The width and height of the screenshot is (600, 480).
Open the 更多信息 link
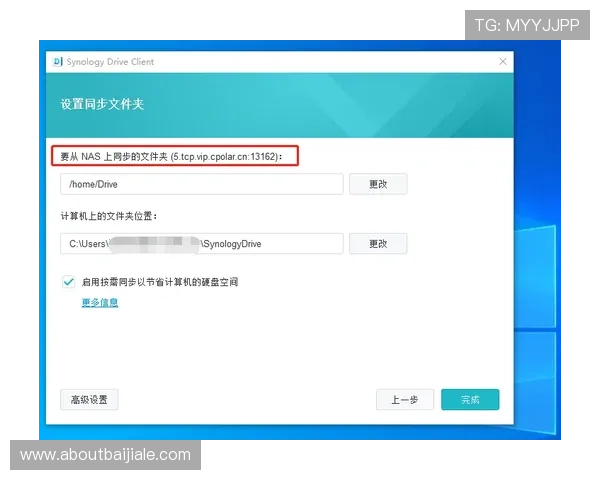coord(100,303)
